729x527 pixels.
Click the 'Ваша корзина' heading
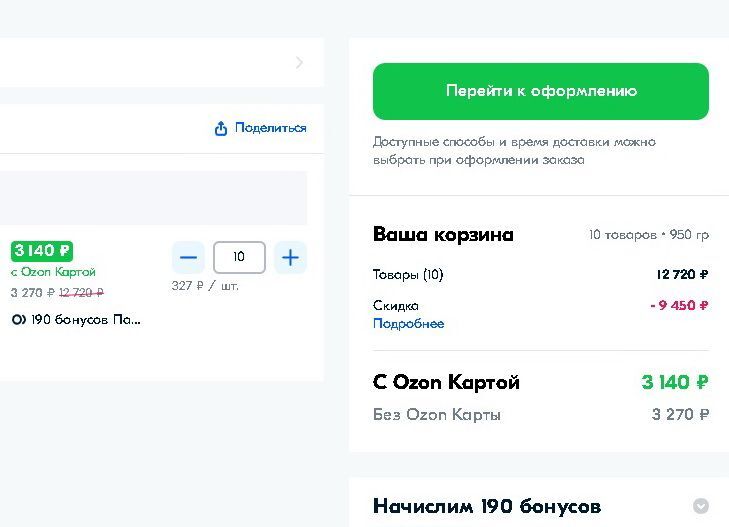tap(443, 234)
